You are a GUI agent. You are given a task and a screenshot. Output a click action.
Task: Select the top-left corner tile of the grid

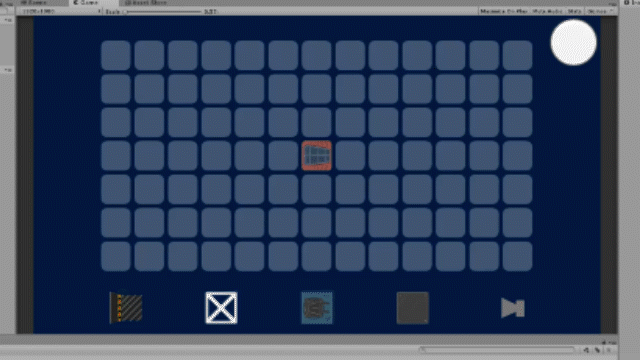(116, 55)
